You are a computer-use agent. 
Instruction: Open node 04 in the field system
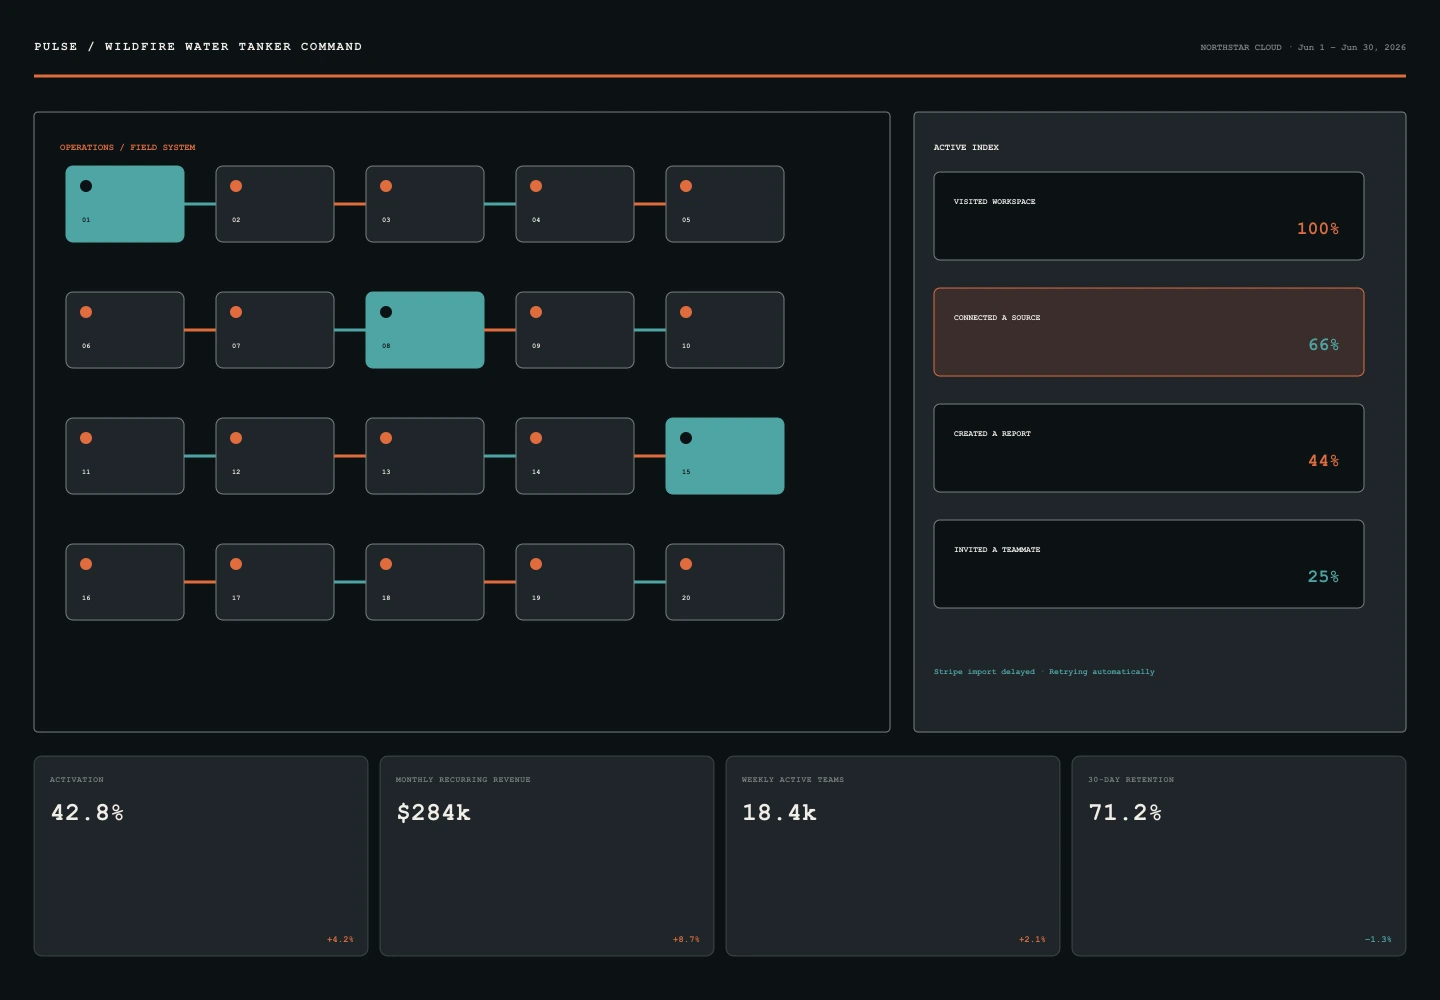(575, 204)
